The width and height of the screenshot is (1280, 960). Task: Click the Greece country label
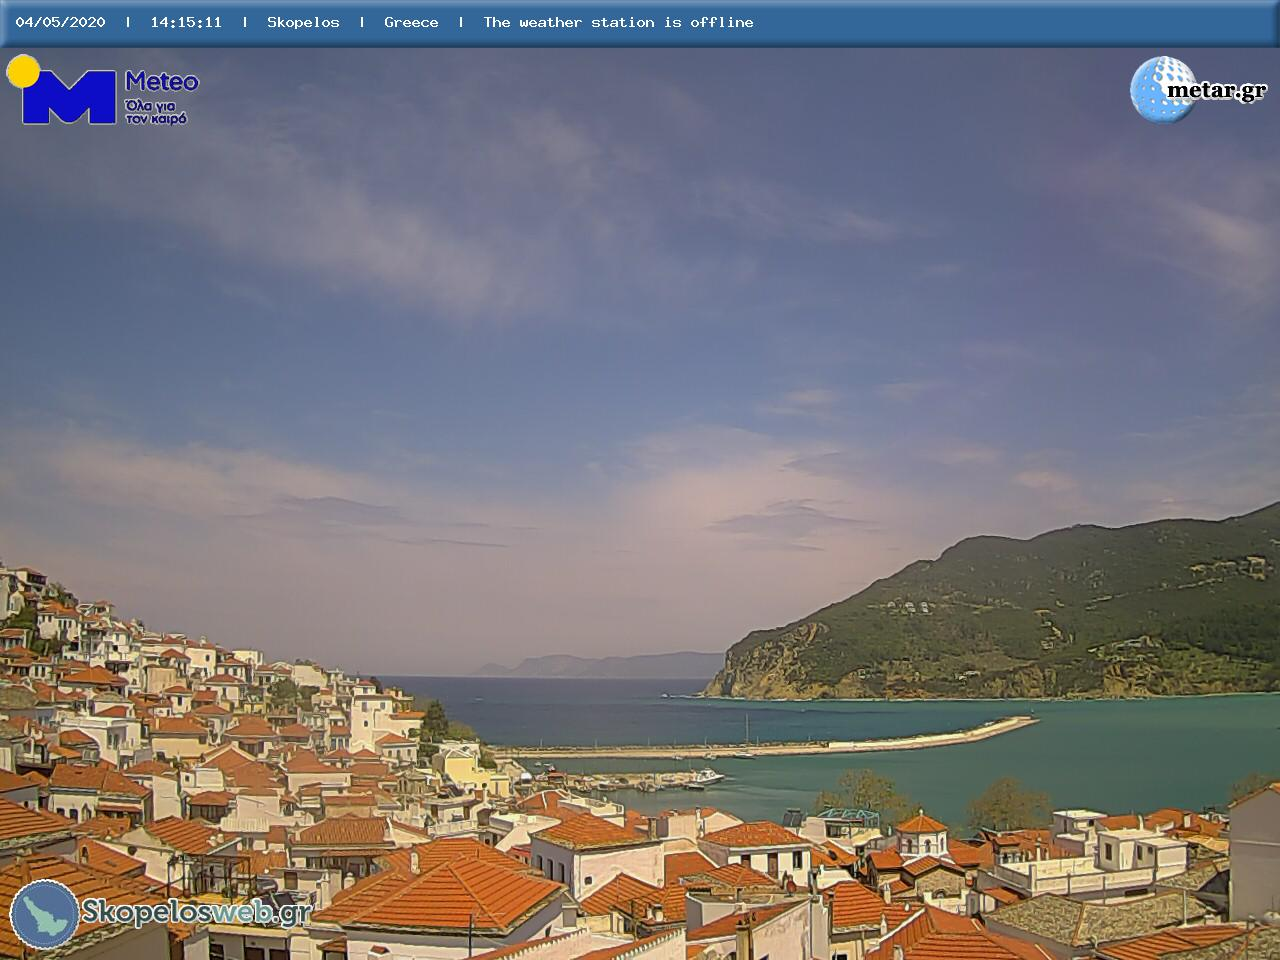[x=411, y=22]
